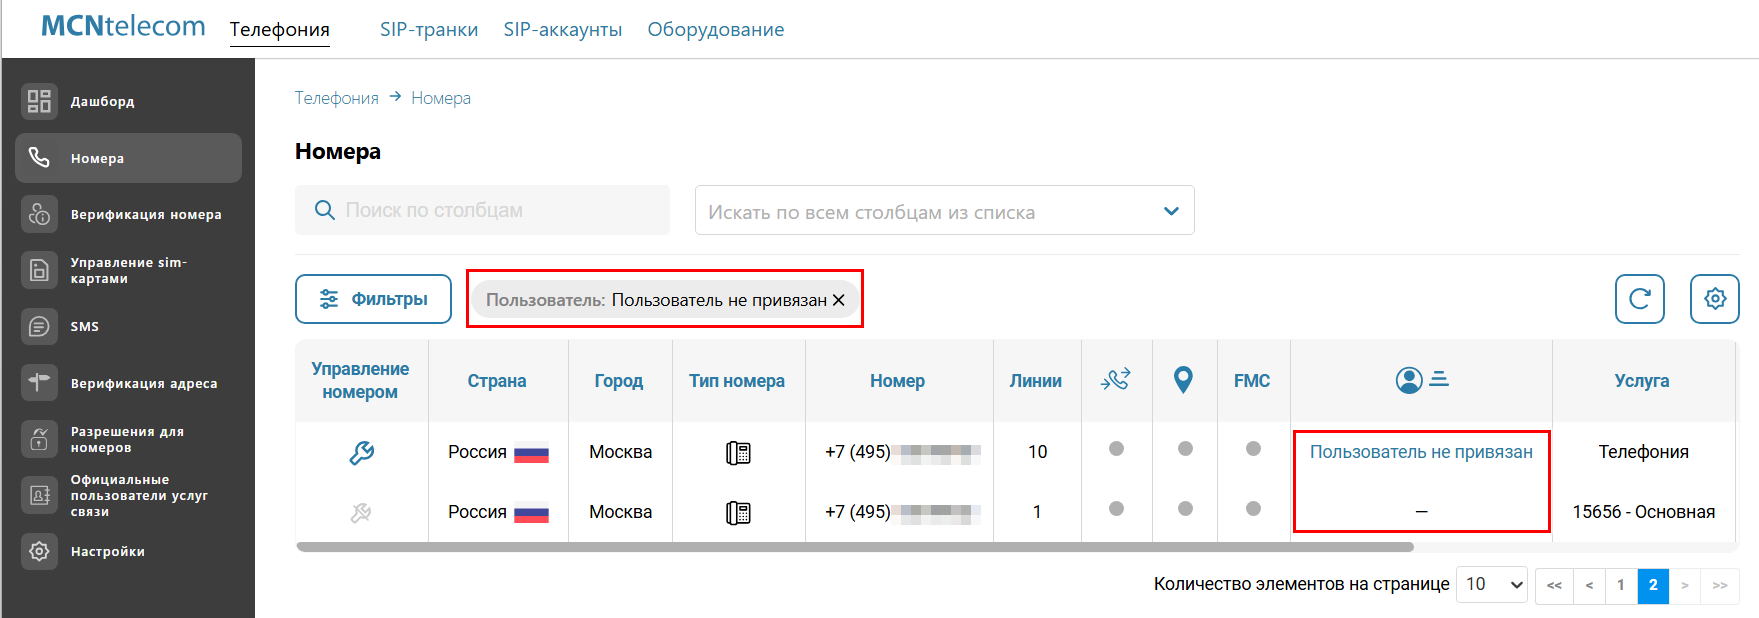
Task: Toggle forwarding indicator in first row
Action: coord(1117,449)
